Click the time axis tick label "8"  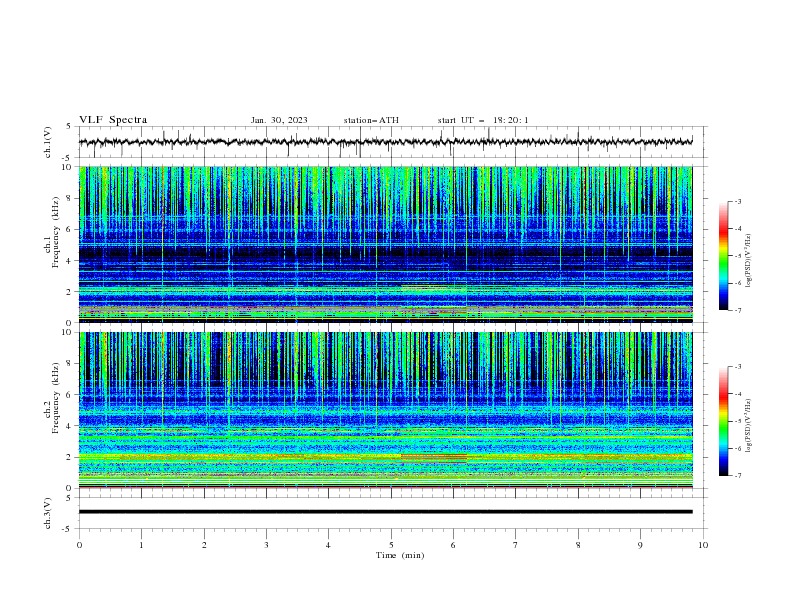tap(578, 545)
